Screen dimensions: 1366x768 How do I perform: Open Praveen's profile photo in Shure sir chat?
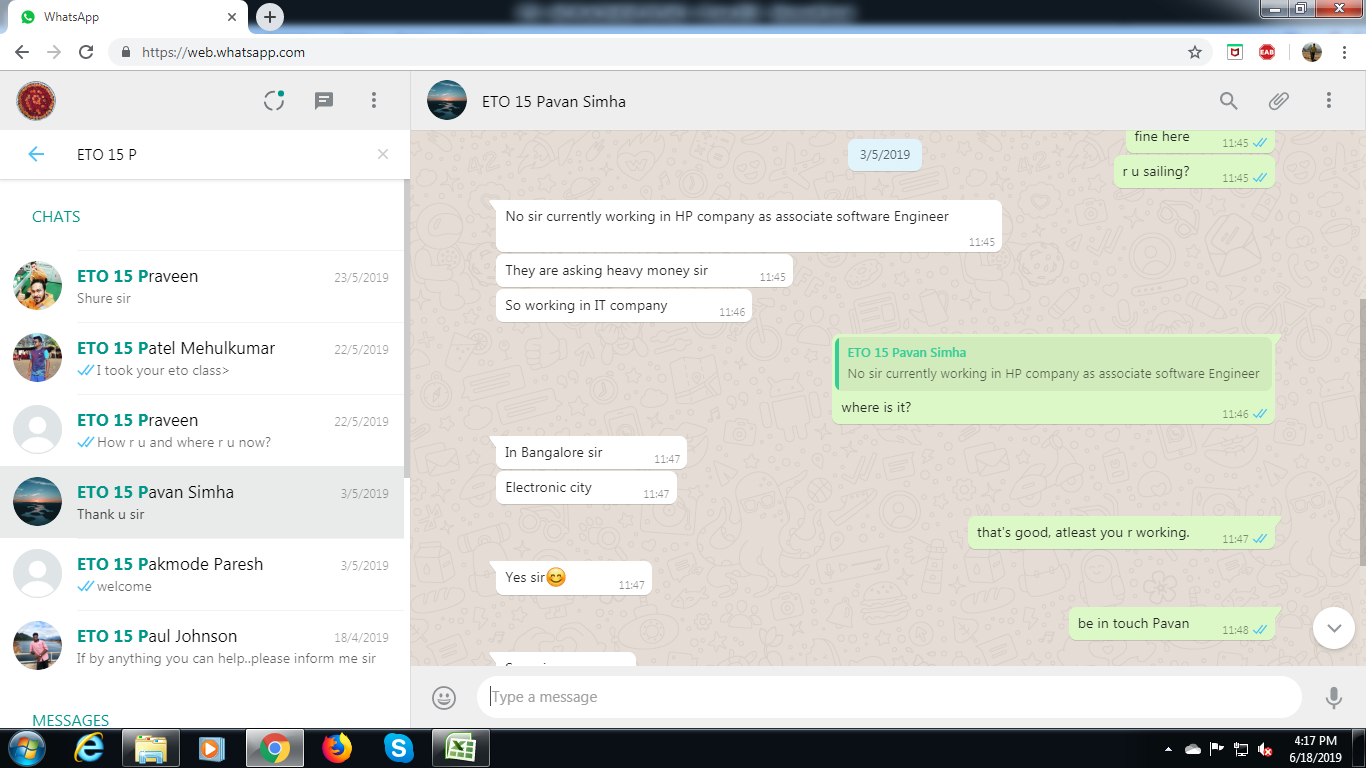tap(38, 286)
